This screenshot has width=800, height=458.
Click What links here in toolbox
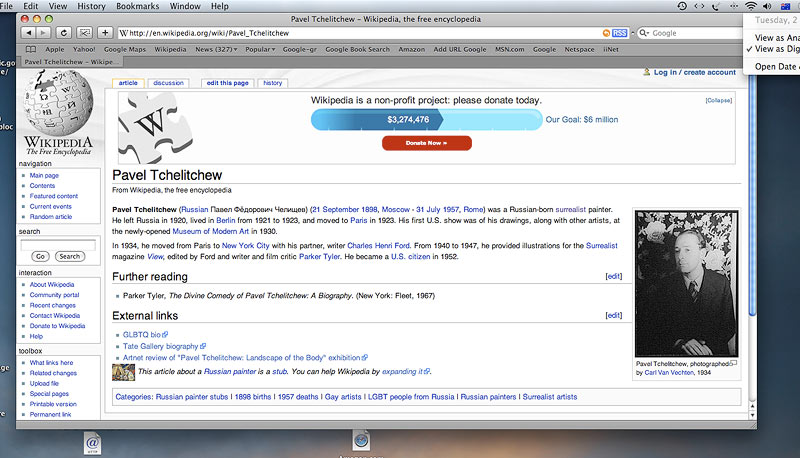click(x=52, y=363)
